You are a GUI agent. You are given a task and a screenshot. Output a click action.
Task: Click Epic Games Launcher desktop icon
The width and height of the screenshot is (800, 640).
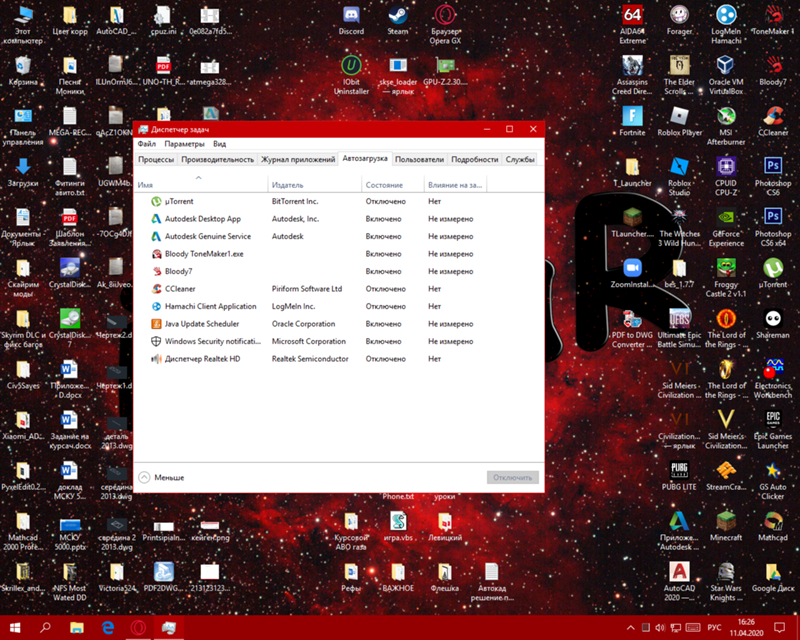tap(772, 420)
